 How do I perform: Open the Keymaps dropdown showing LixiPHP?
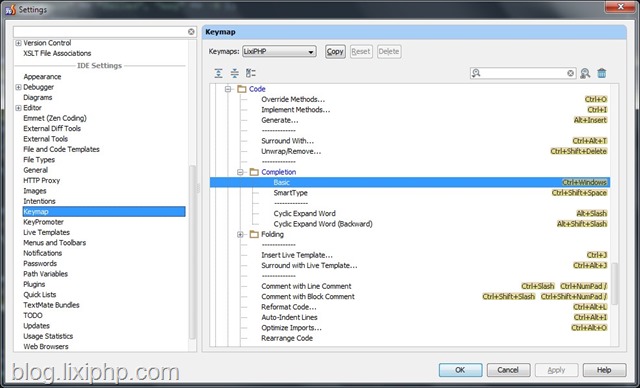[279, 51]
